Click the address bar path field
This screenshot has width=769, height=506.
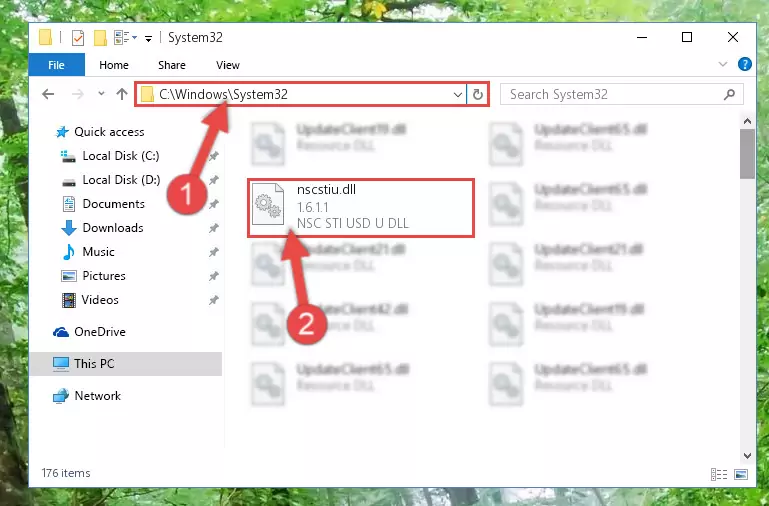click(x=301, y=94)
